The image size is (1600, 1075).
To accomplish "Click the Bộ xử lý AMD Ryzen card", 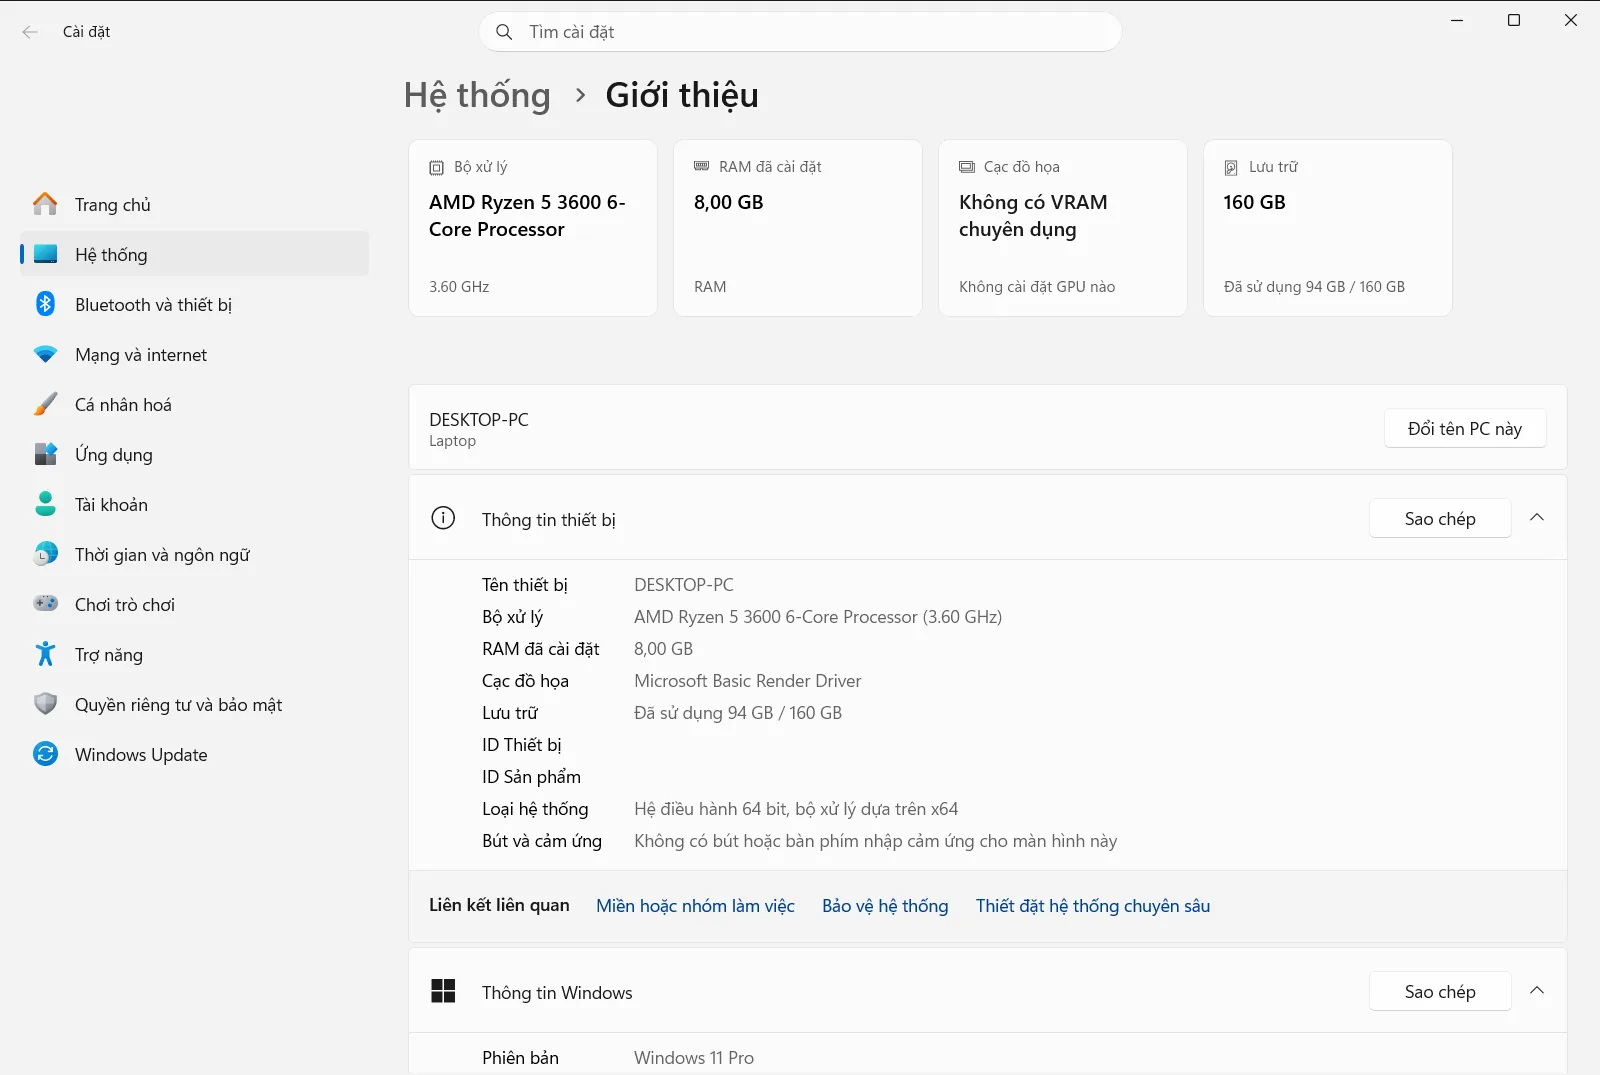I will click(533, 228).
